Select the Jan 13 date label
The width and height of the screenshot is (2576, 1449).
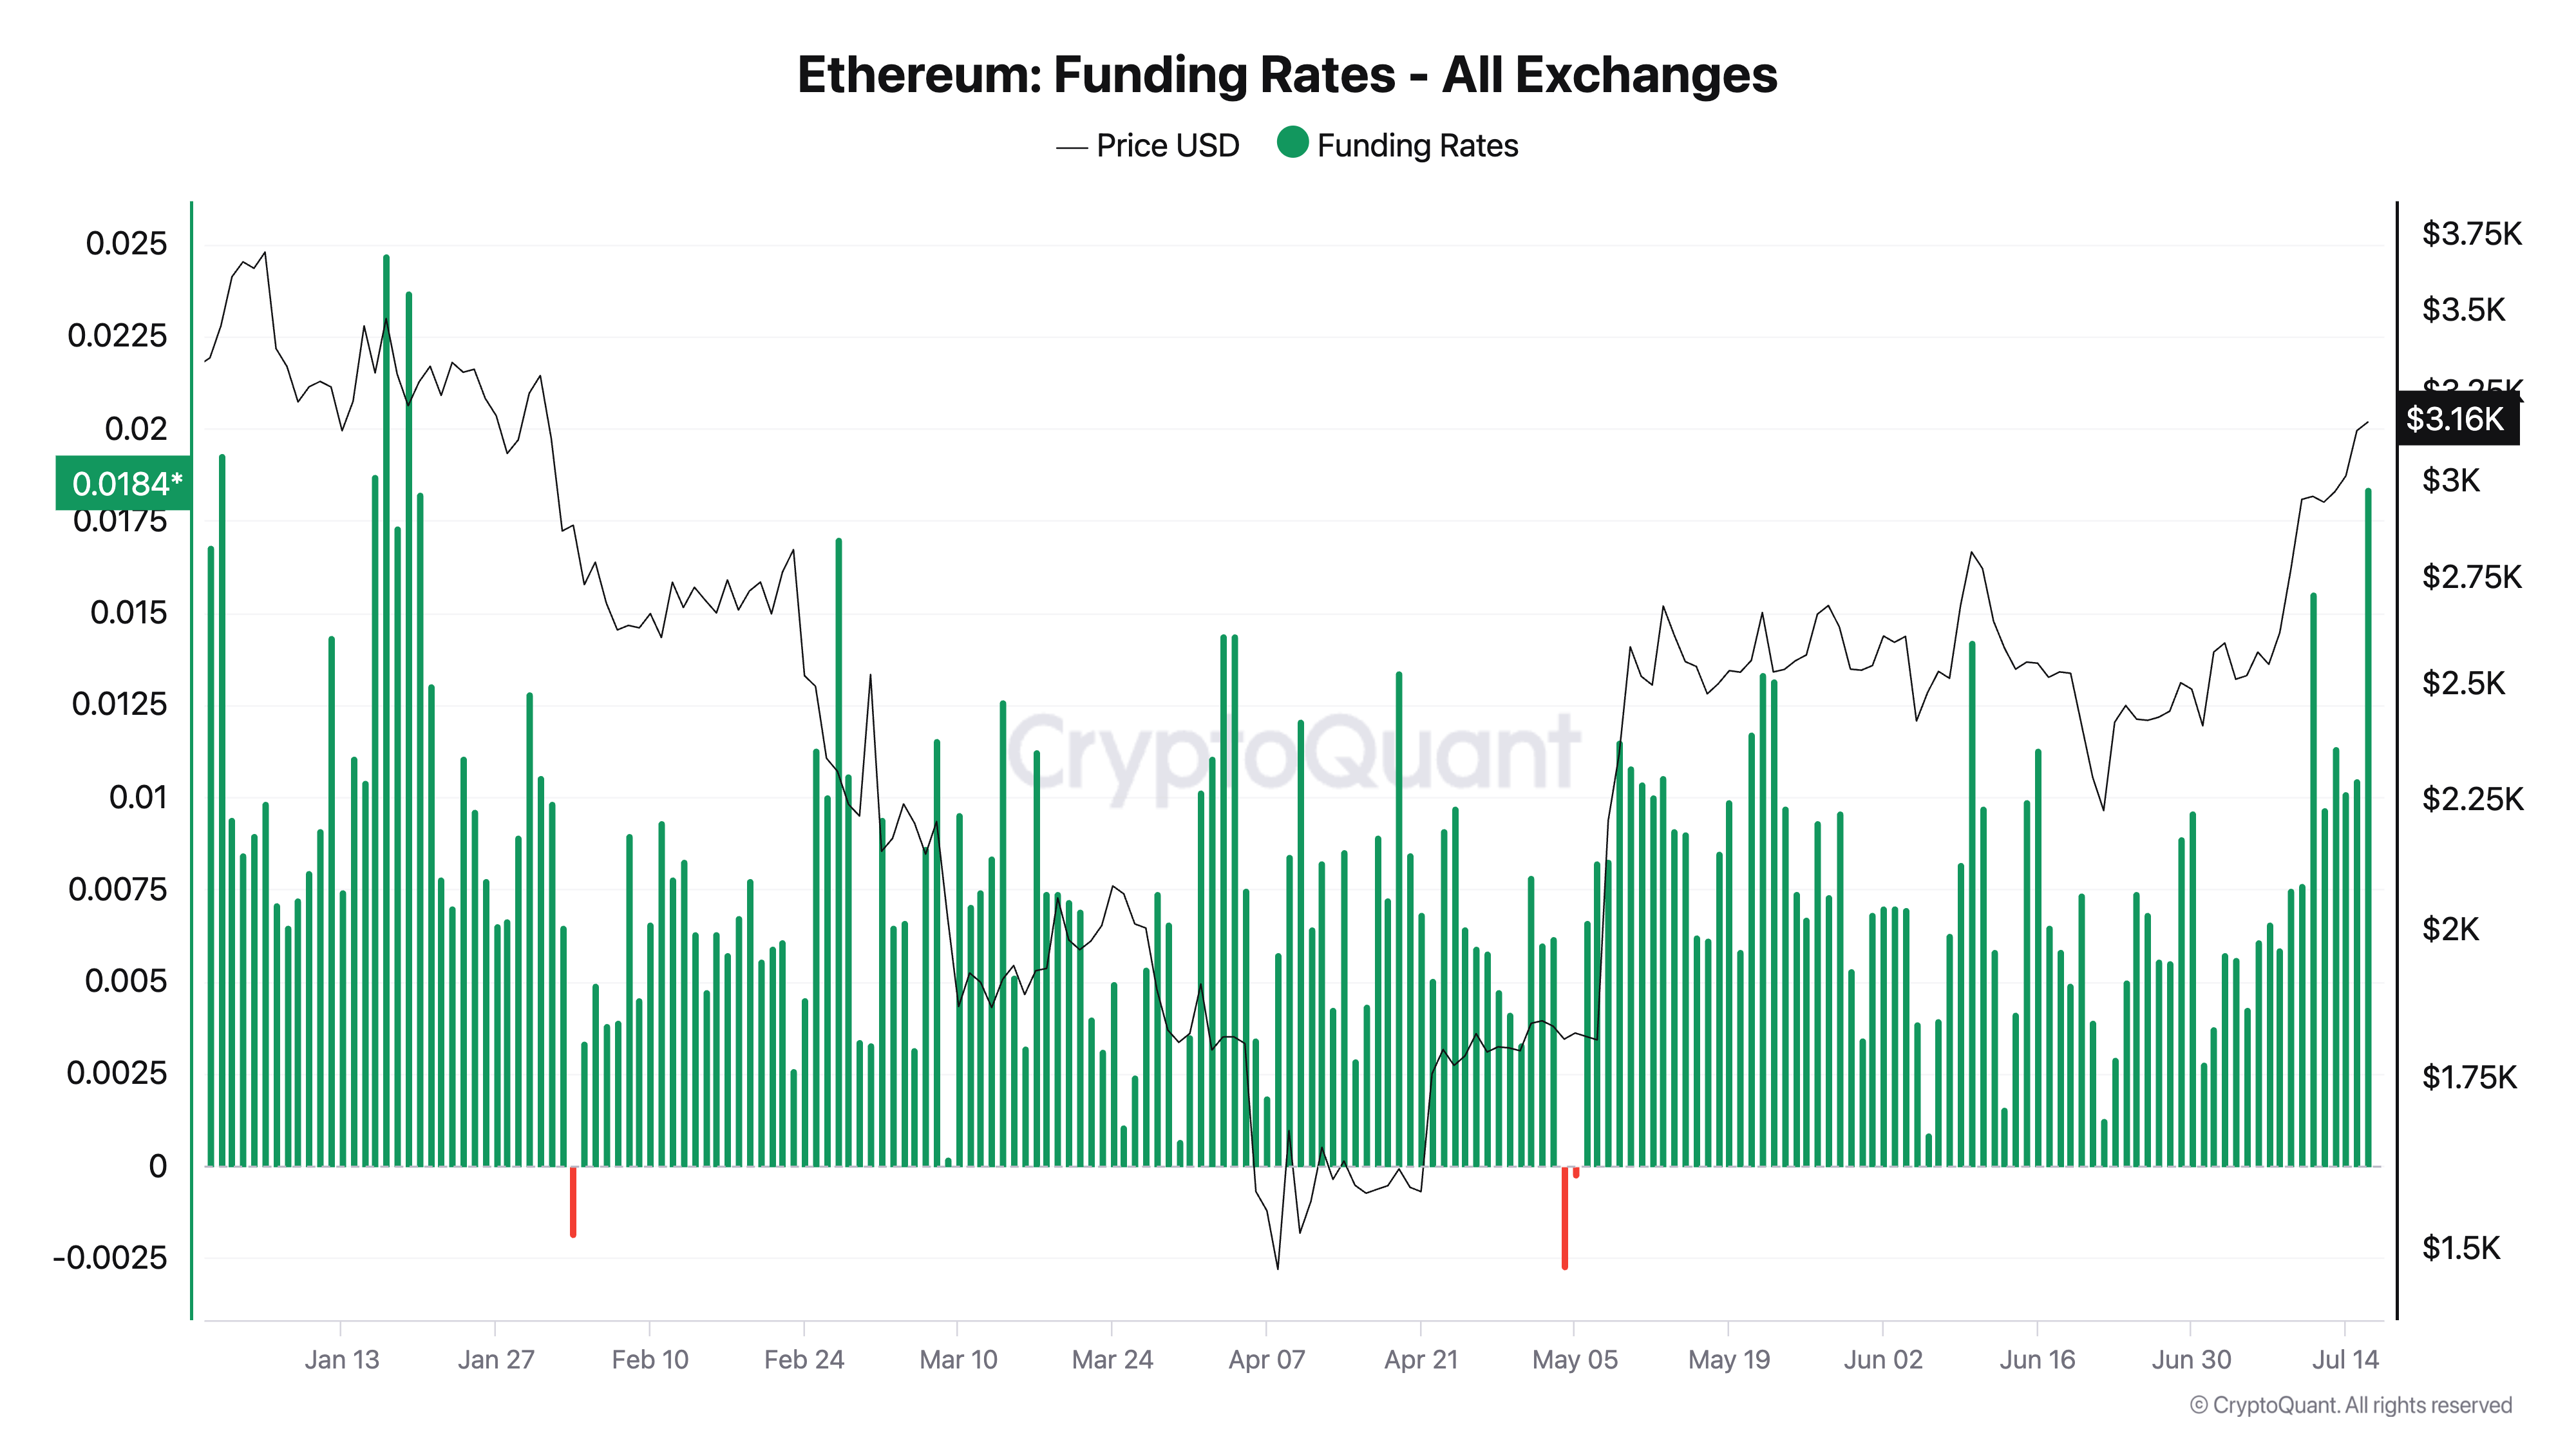coord(342,1359)
